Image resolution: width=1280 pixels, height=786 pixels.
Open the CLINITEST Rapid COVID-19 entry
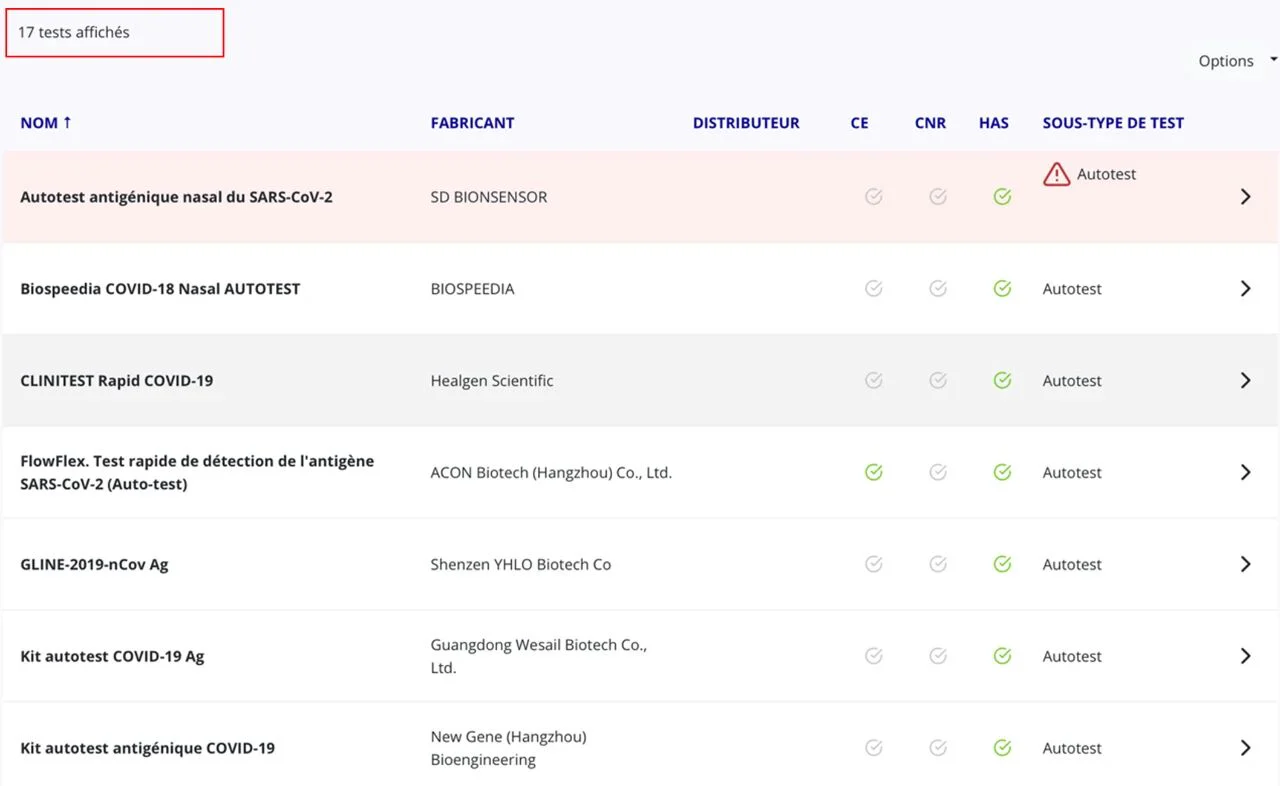click(117, 381)
